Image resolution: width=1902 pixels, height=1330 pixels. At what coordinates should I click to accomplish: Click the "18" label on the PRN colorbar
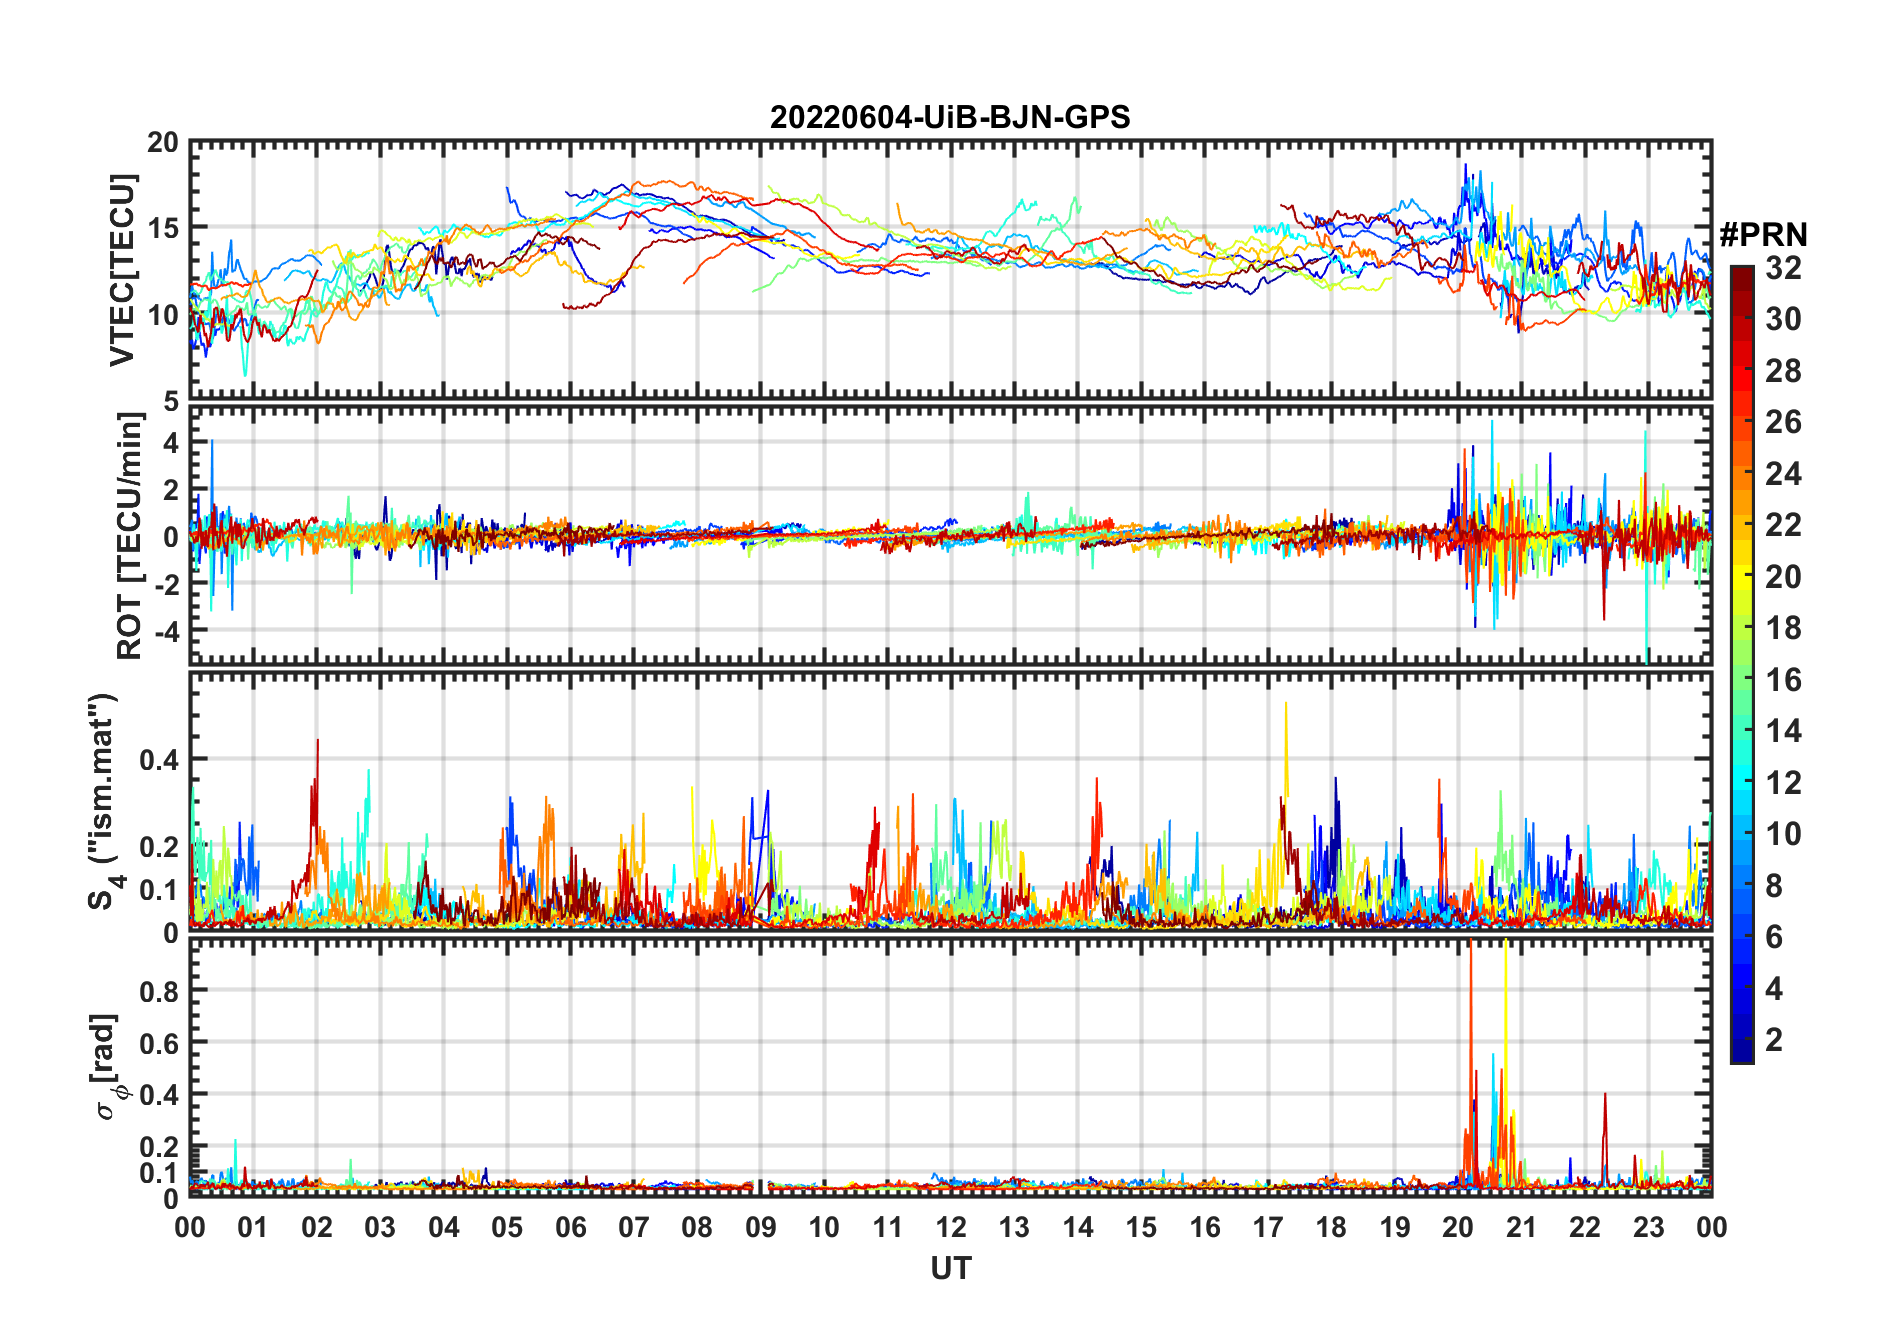pyautogui.click(x=1783, y=628)
